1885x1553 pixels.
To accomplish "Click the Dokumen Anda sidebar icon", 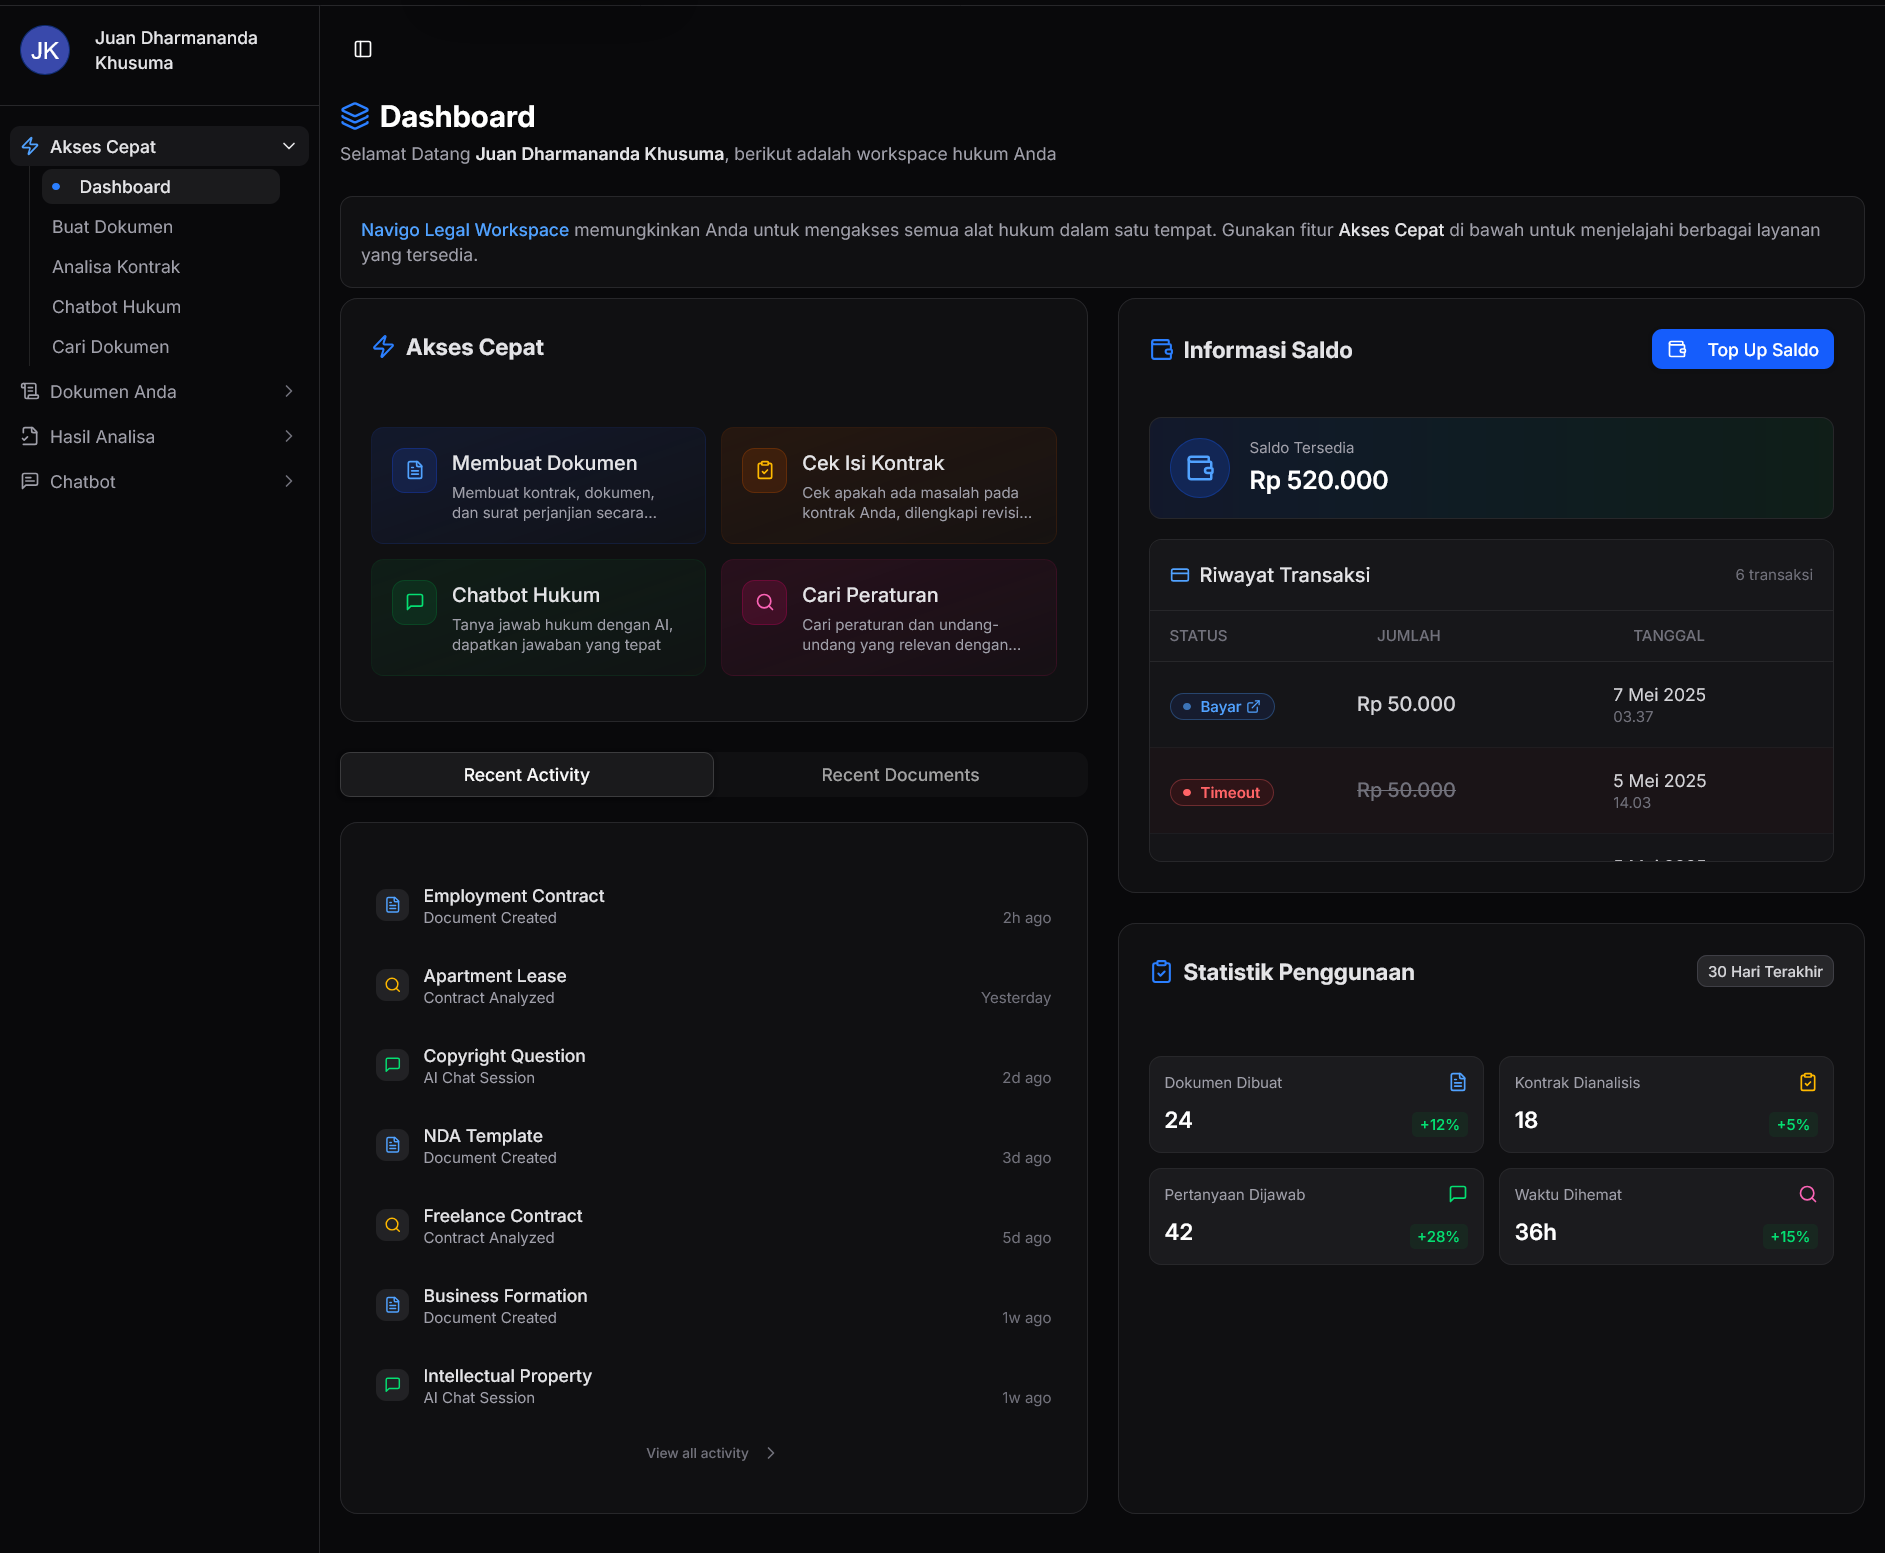I will [x=29, y=391].
